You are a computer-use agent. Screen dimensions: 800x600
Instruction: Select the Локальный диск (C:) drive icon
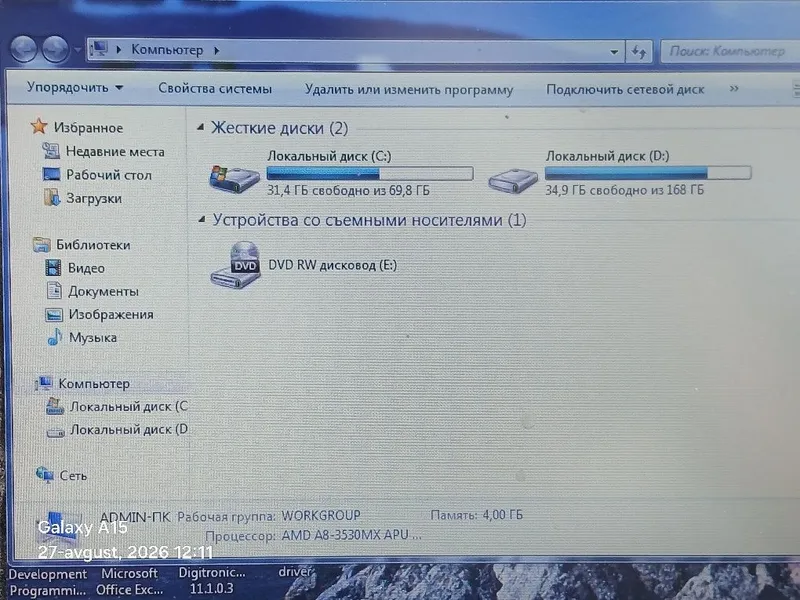[x=235, y=178]
